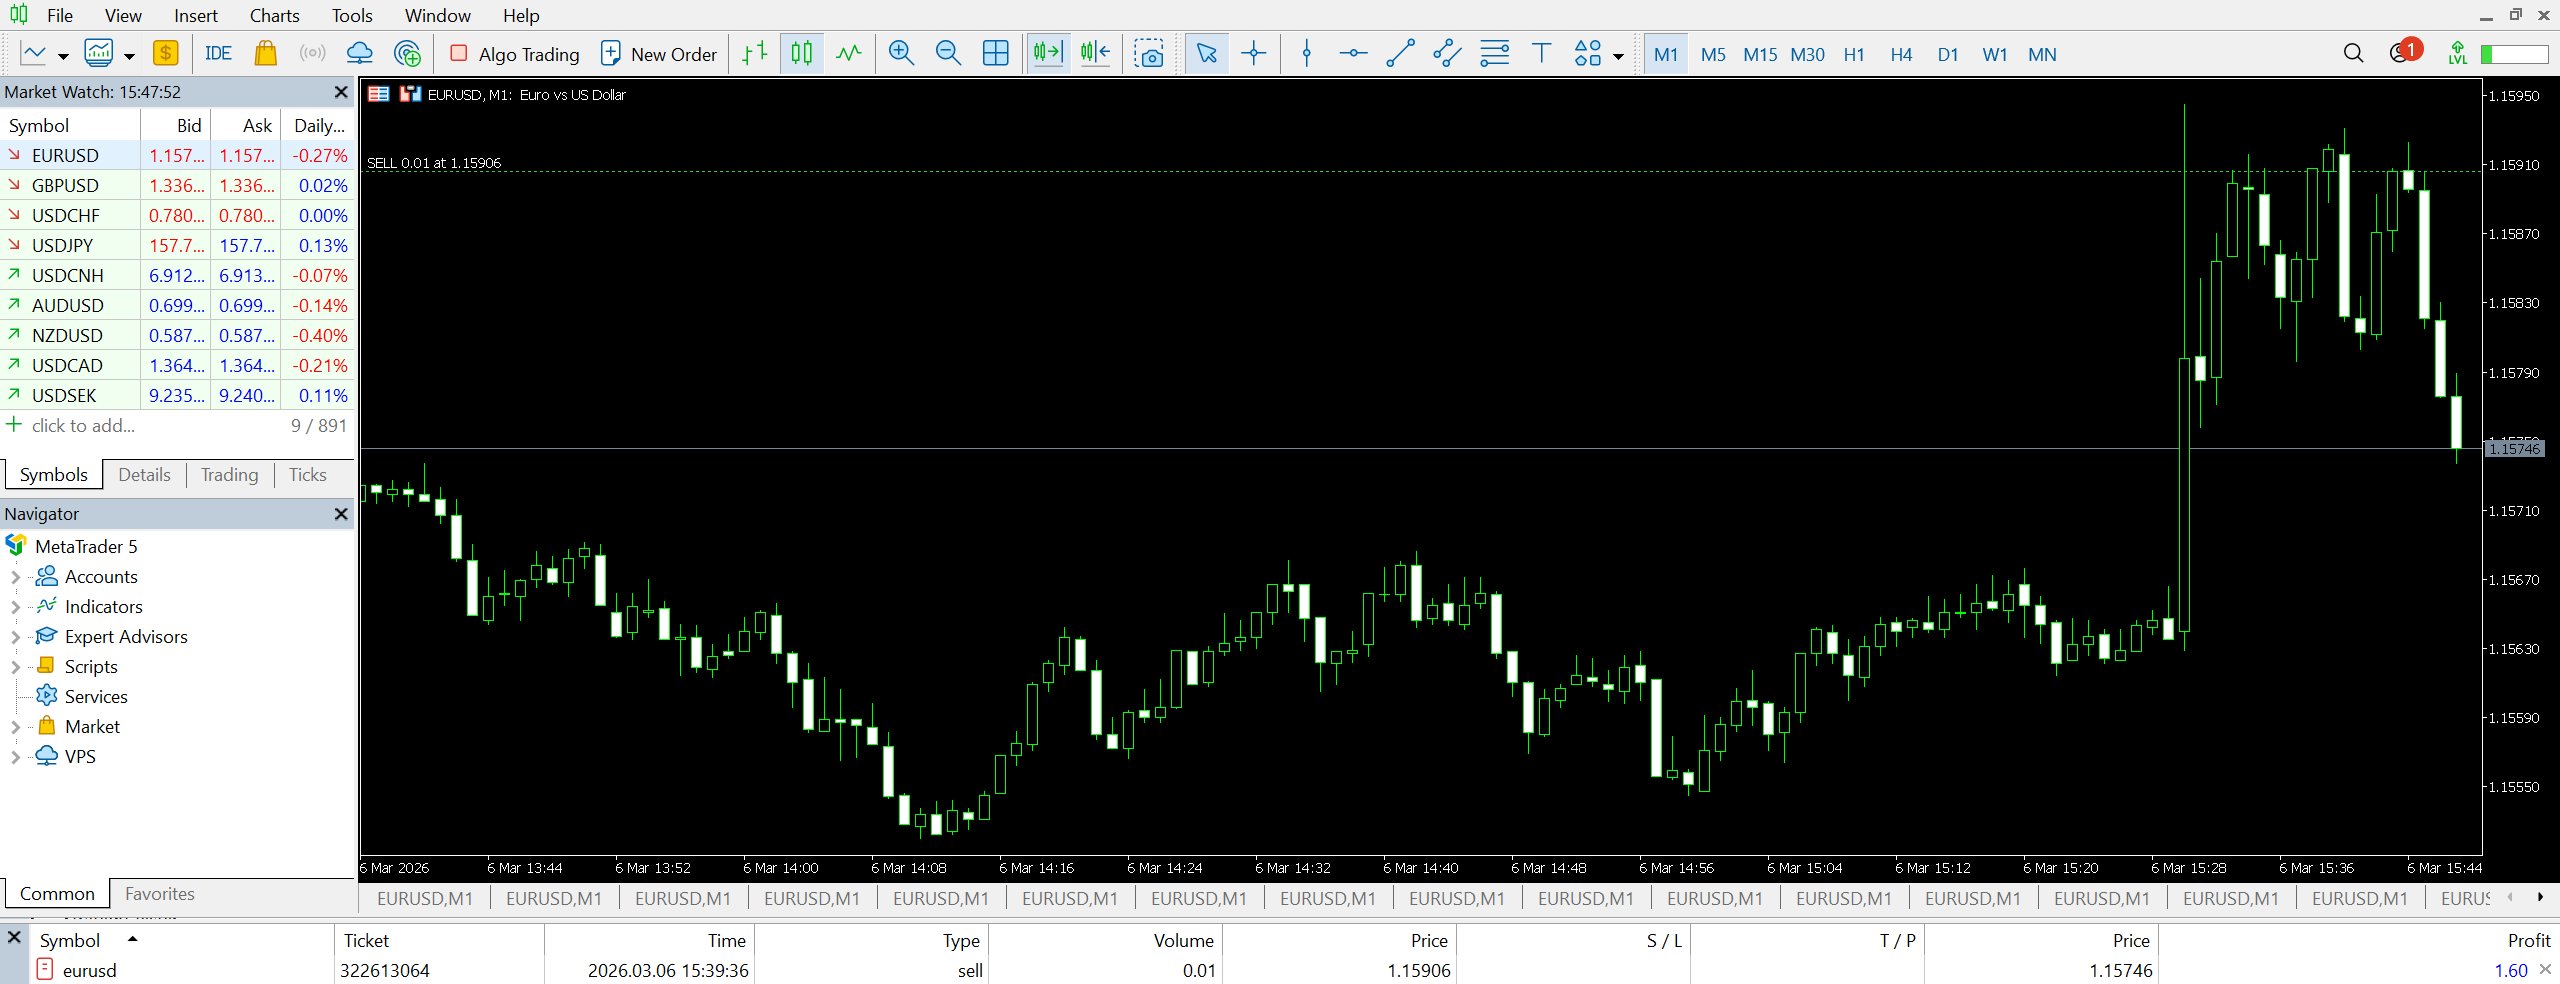Open the shapes tool dropdown arrow
The image size is (2560, 984).
coord(1618,56)
